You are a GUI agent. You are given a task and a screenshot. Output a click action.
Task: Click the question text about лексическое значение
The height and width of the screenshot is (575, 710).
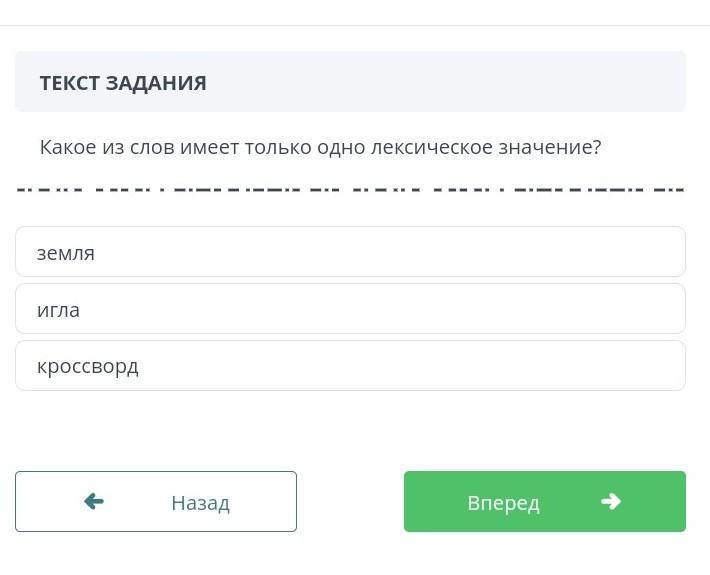pos(320,147)
